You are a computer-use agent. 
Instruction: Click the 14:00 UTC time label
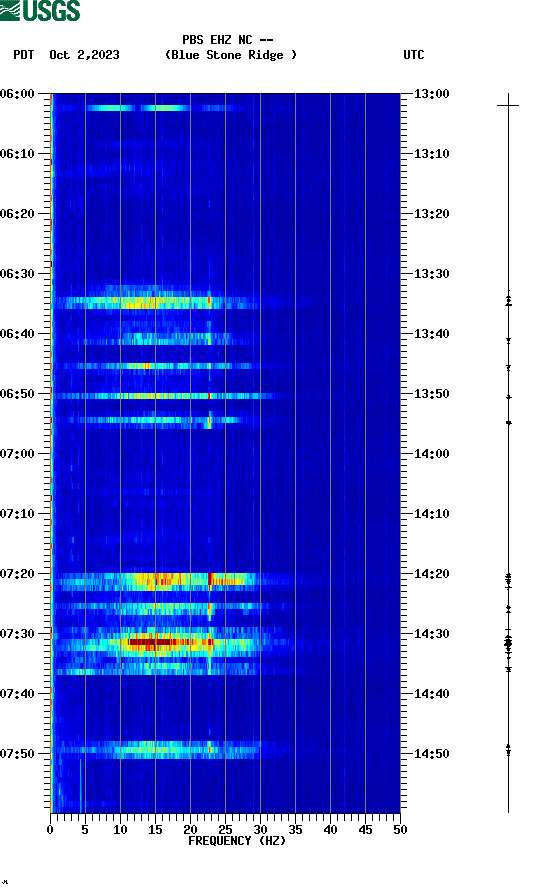(432, 453)
